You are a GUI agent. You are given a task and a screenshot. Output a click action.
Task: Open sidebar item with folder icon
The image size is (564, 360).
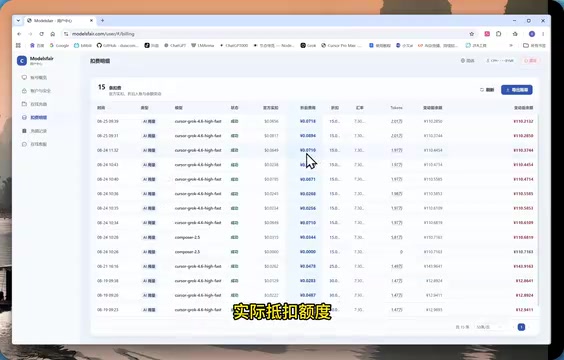[34, 104]
